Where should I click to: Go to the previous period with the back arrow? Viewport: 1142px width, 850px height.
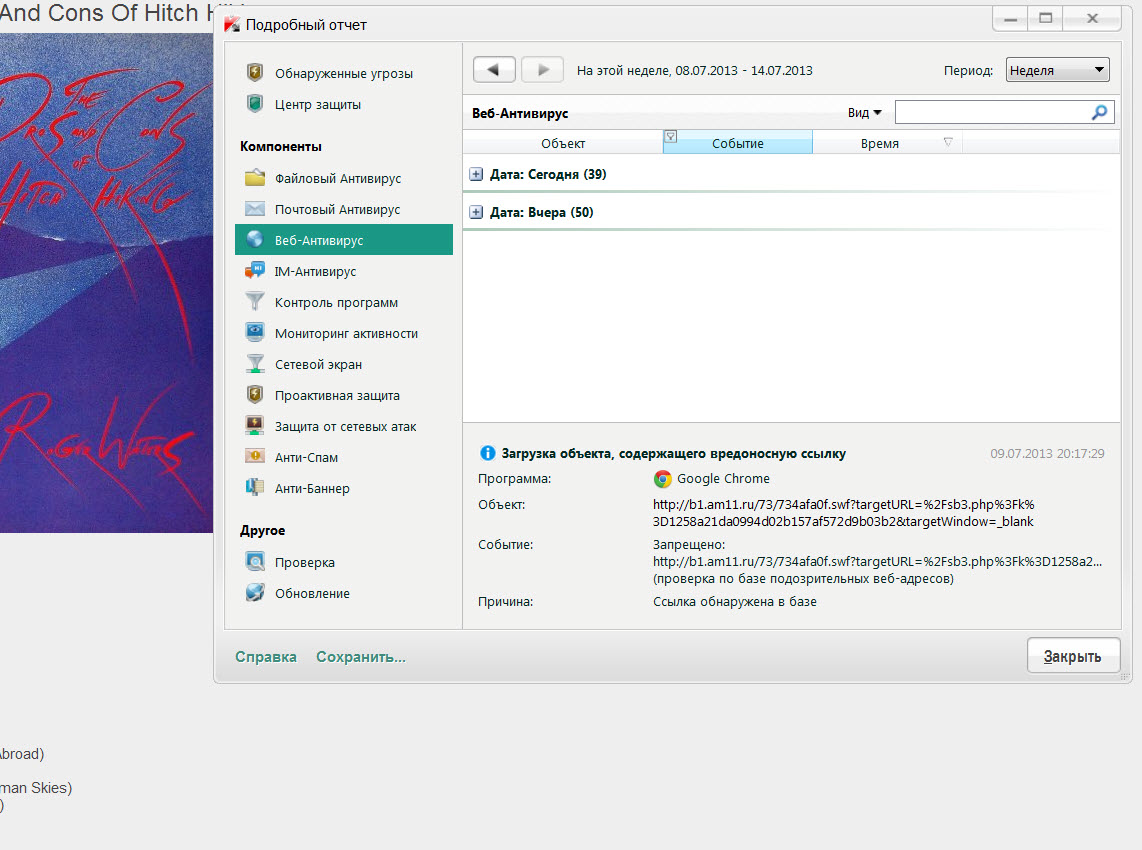[494, 70]
